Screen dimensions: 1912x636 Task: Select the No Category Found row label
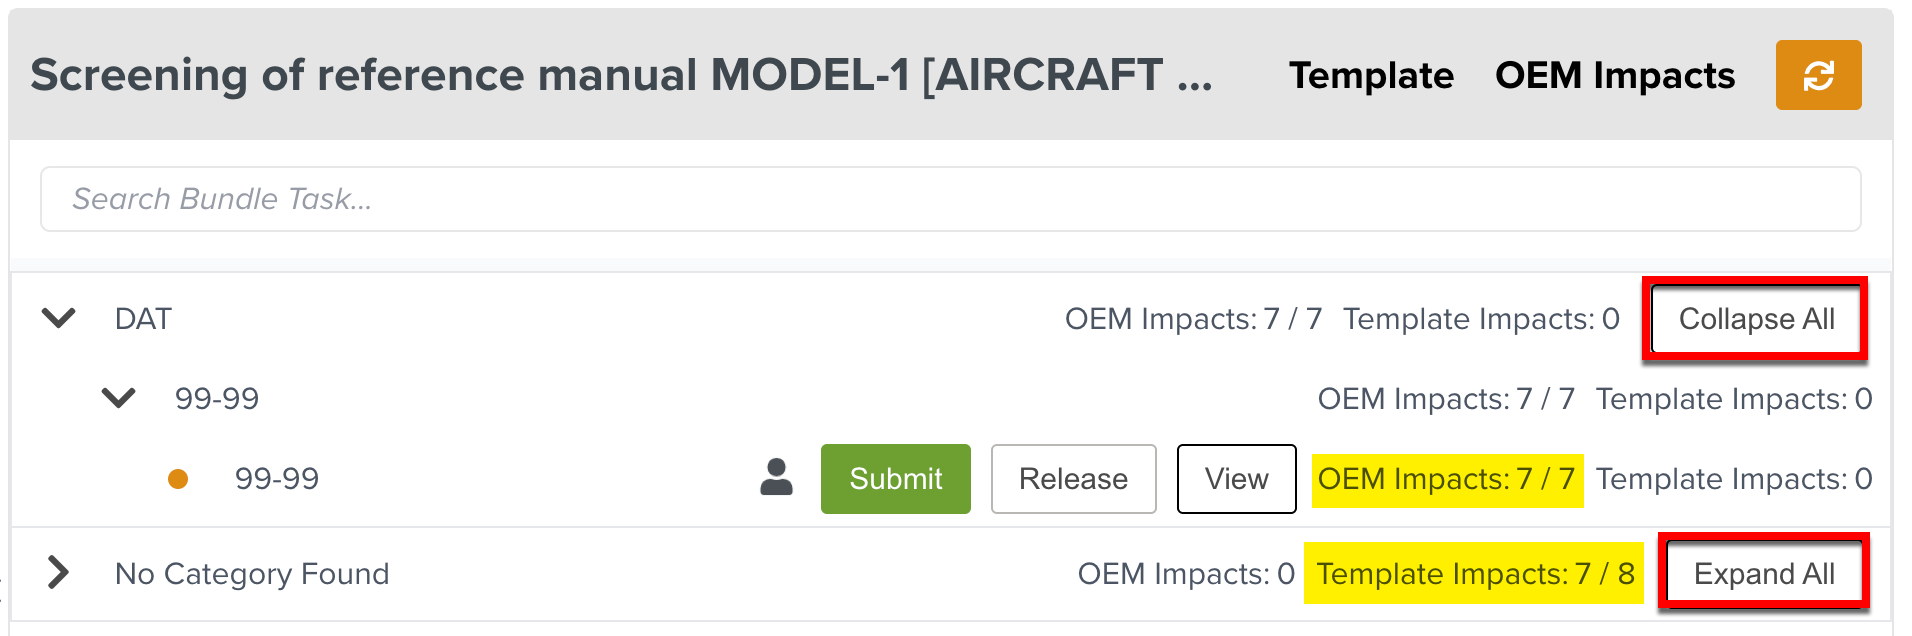252,574
